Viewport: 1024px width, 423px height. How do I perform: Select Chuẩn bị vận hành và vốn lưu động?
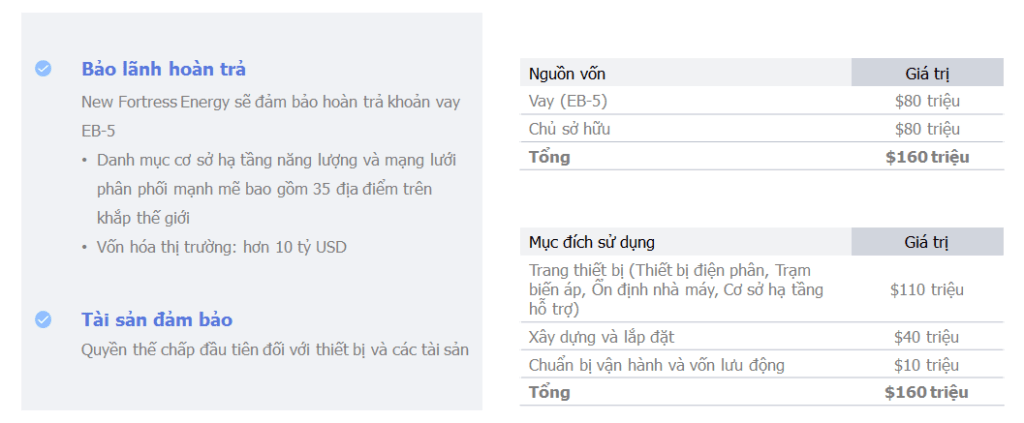pyautogui.click(x=656, y=365)
